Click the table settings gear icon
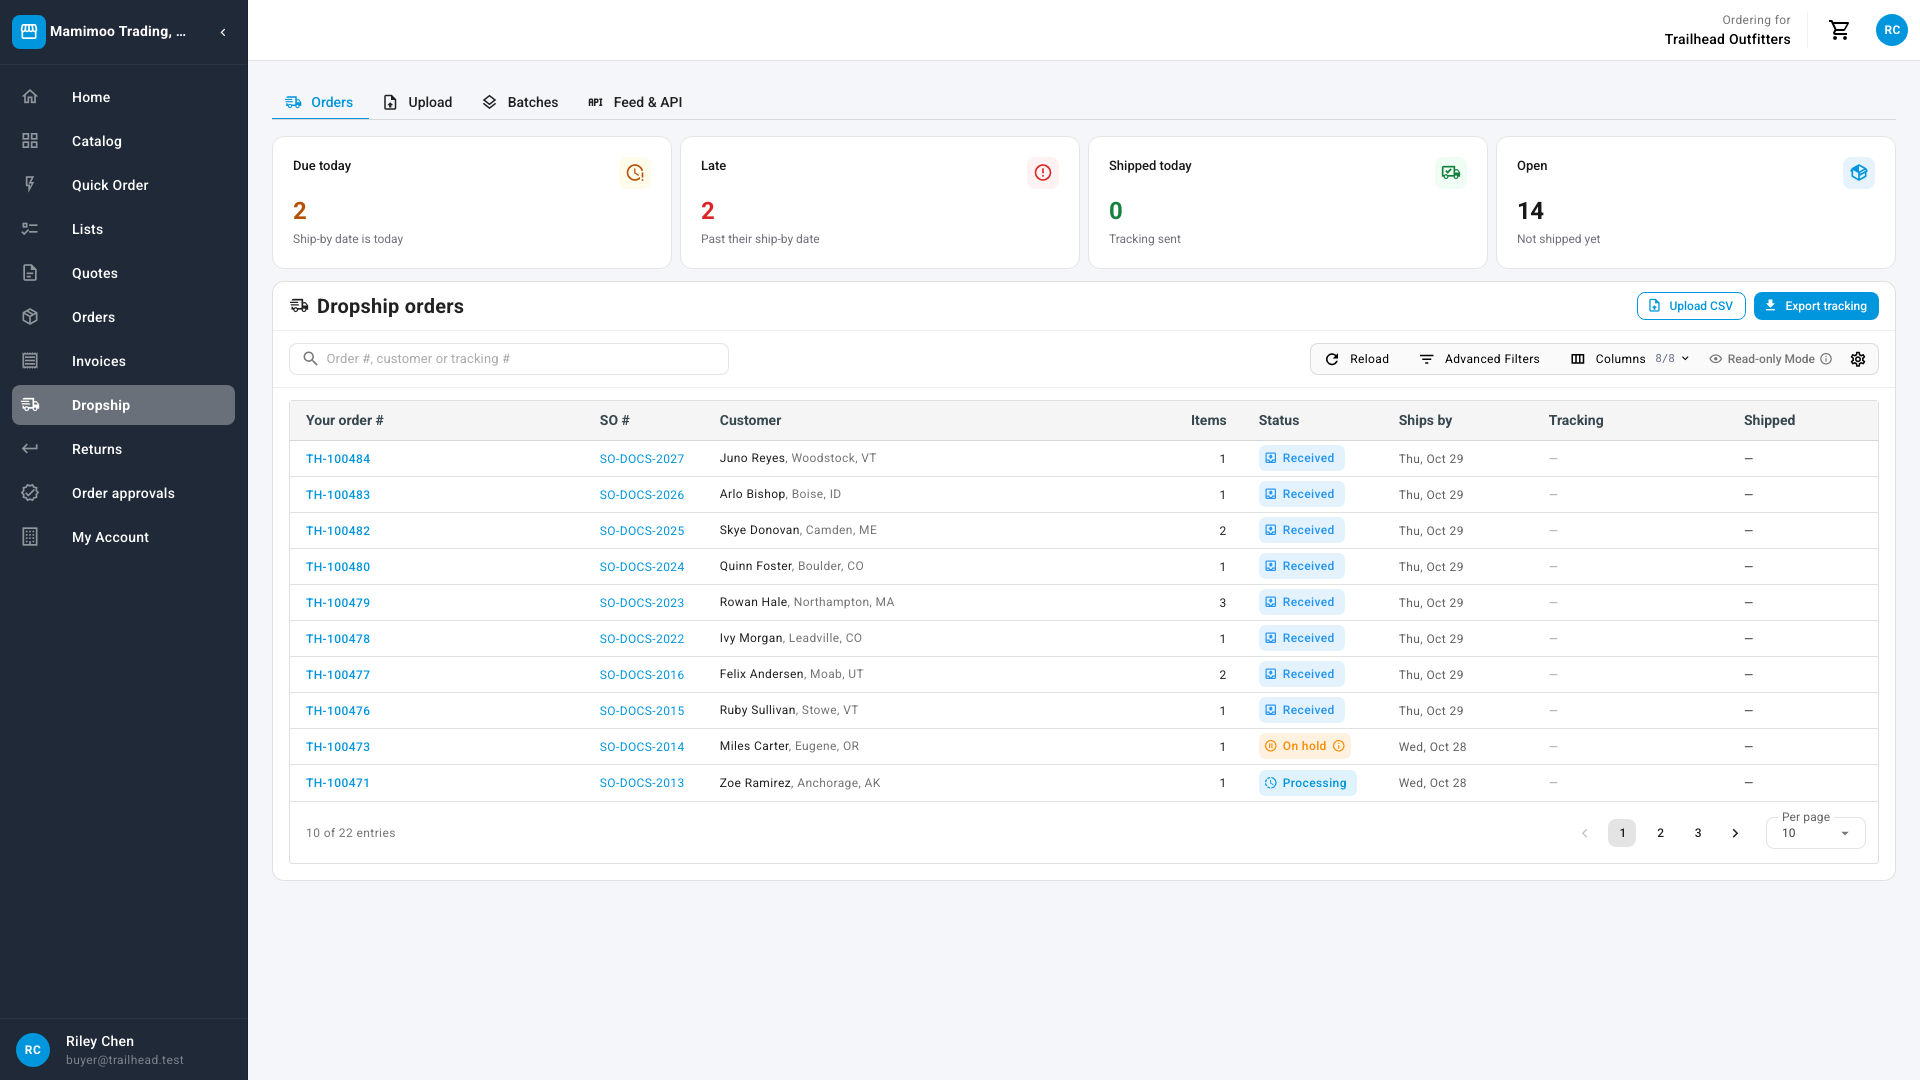This screenshot has width=1920, height=1080. pyautogui.click(x=1858, y=359)
